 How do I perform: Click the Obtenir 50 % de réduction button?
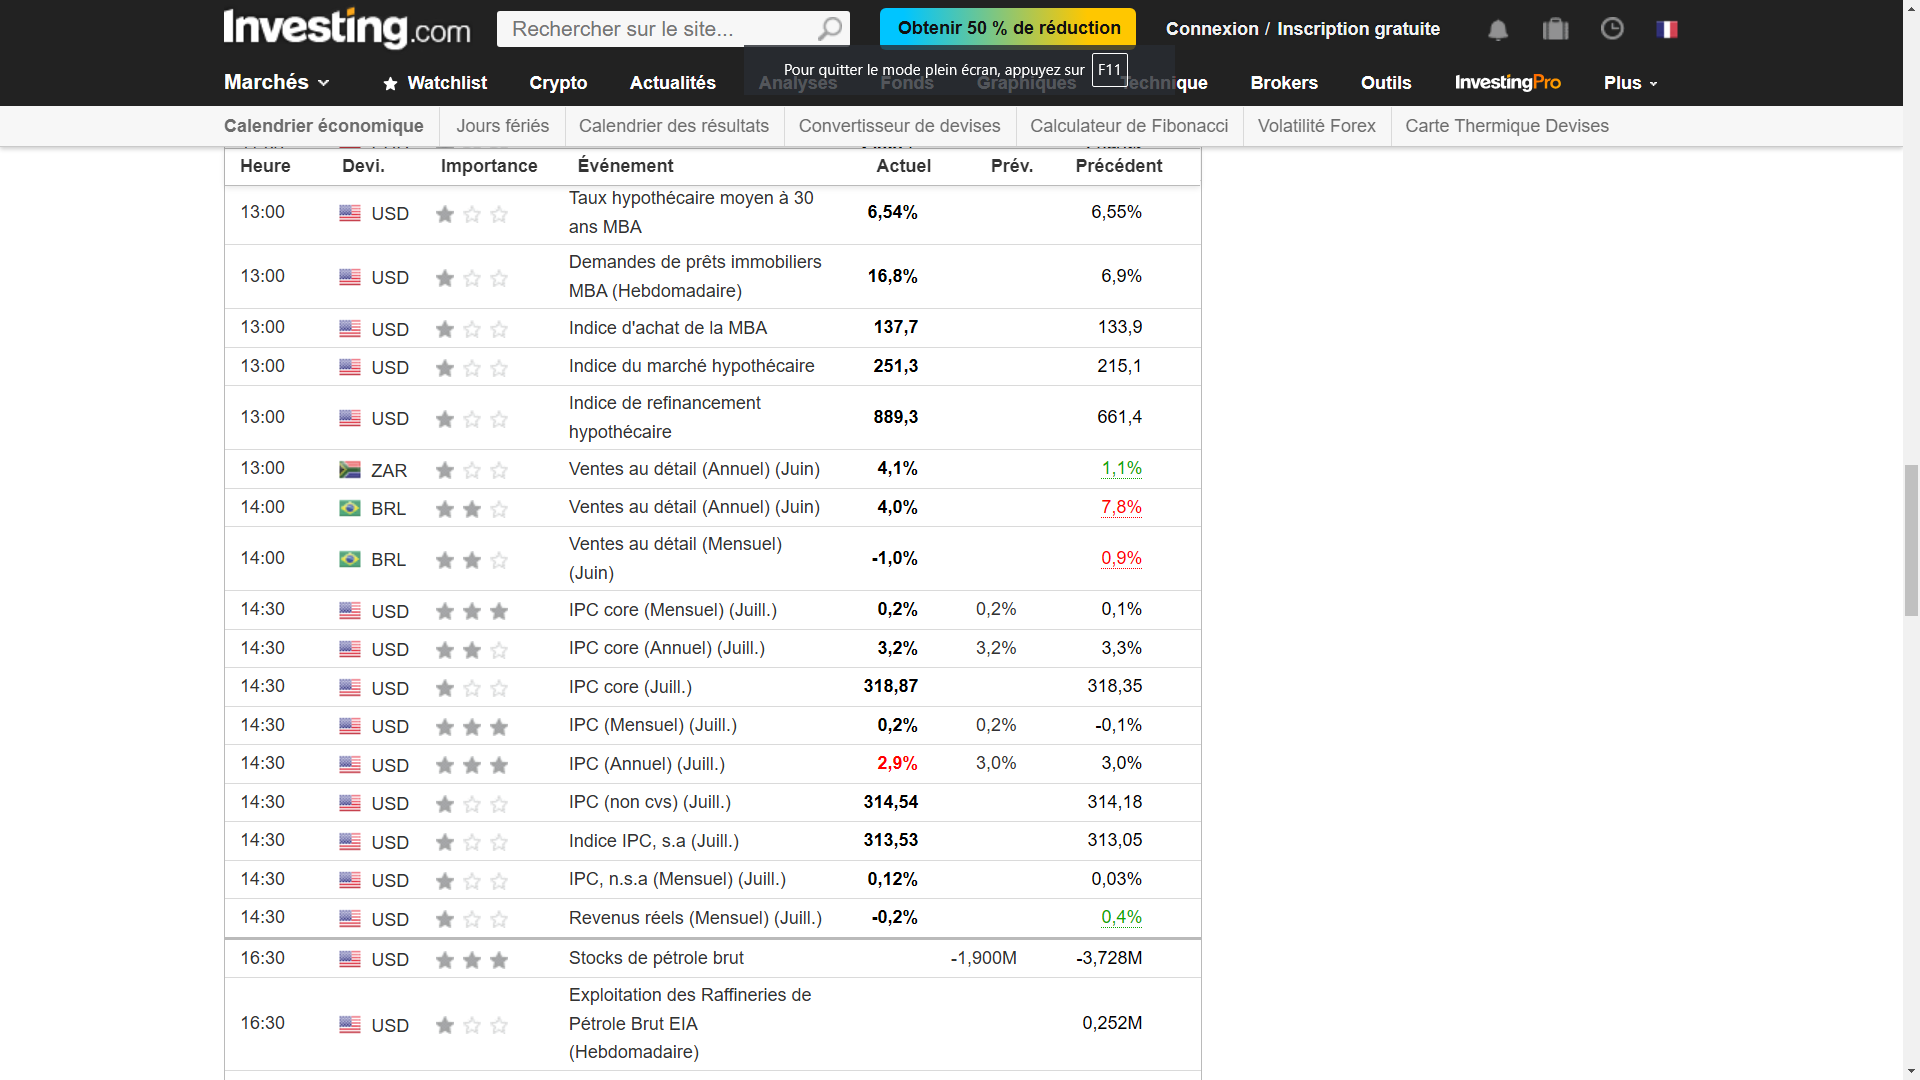click(1008, 28)
